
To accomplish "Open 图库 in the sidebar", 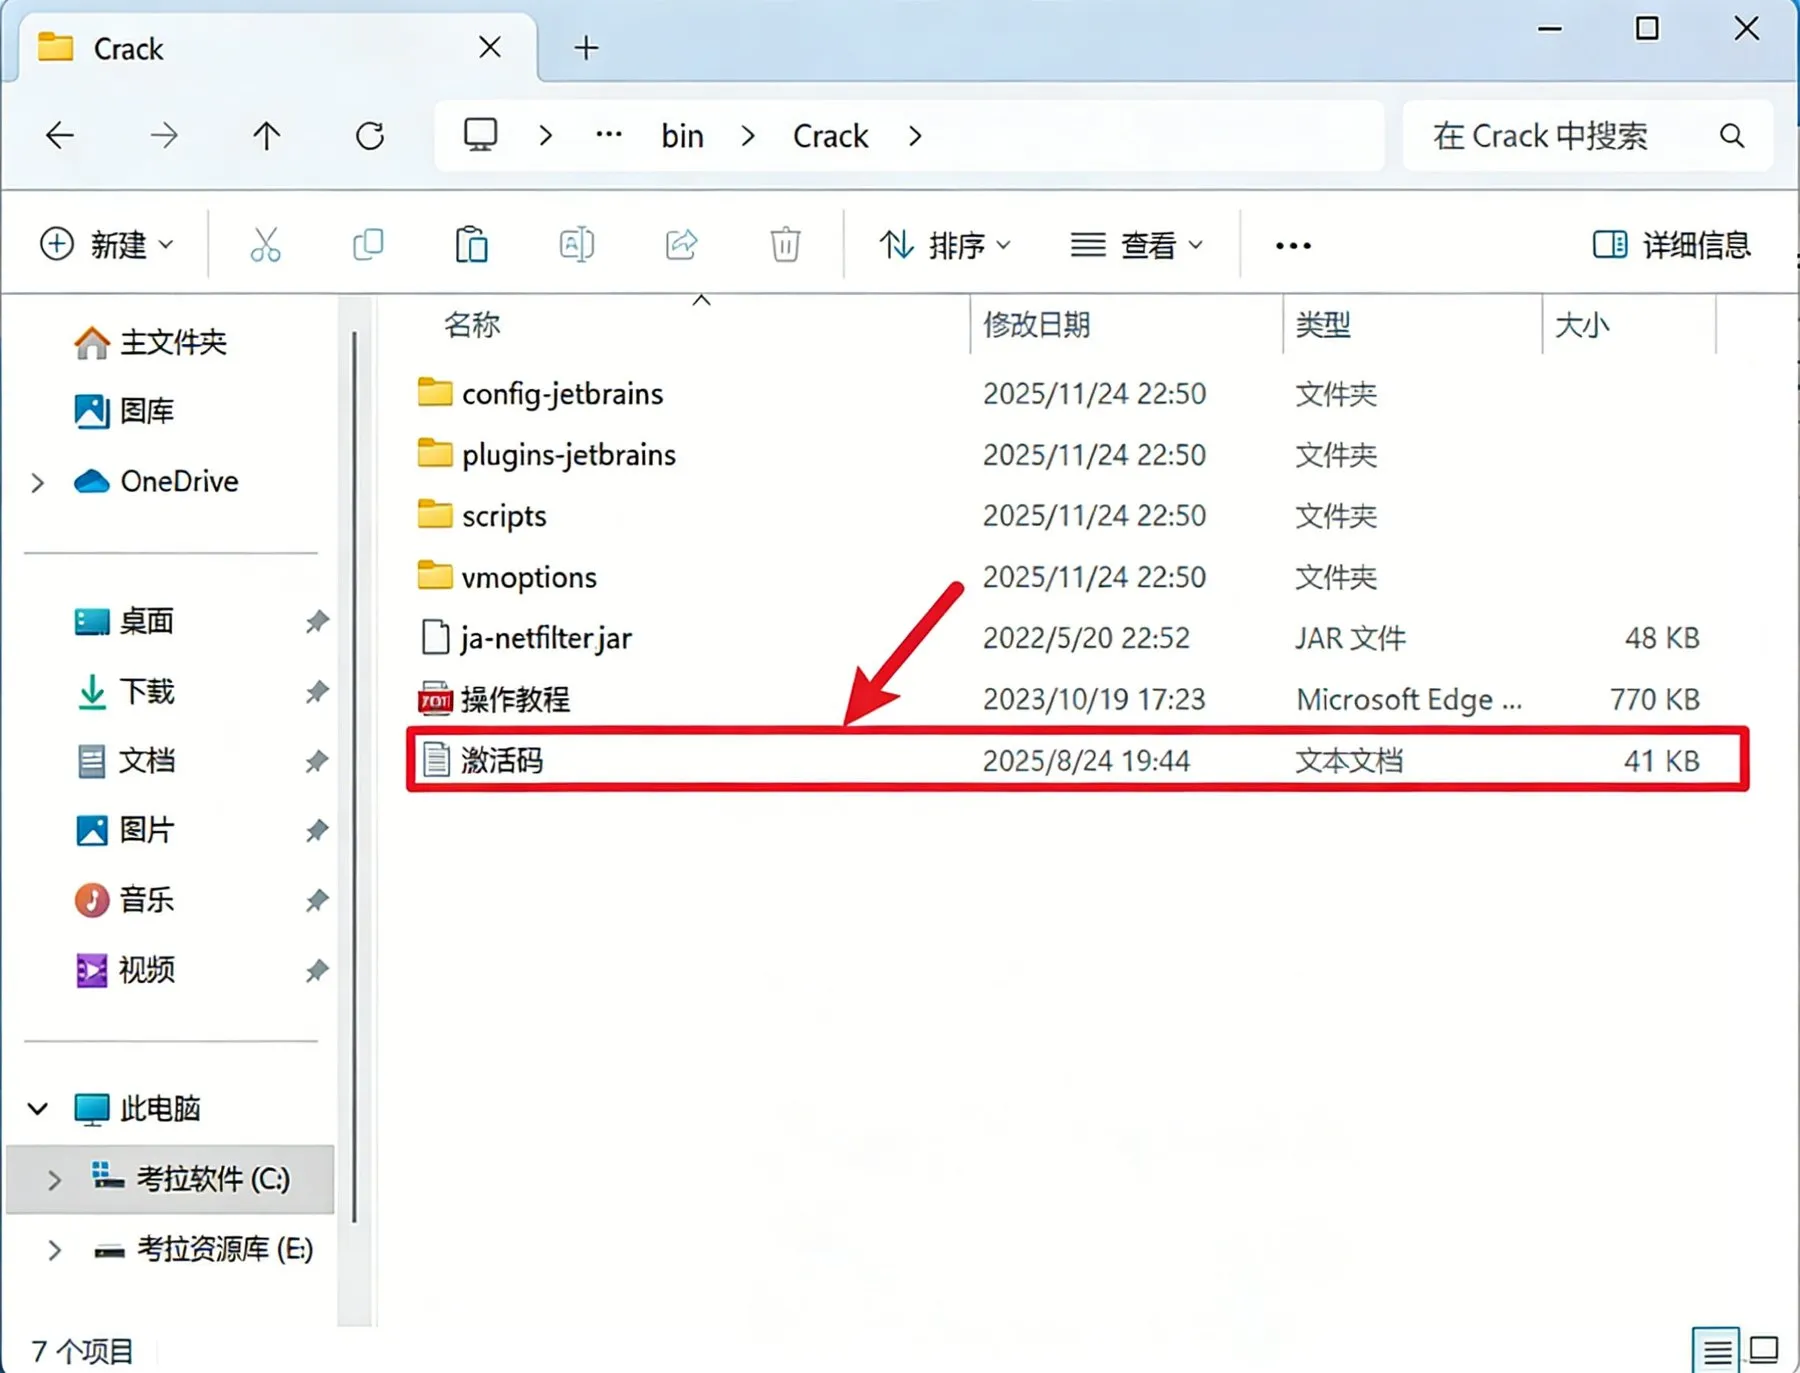I will pyautogui.click(x=124, y=411).
